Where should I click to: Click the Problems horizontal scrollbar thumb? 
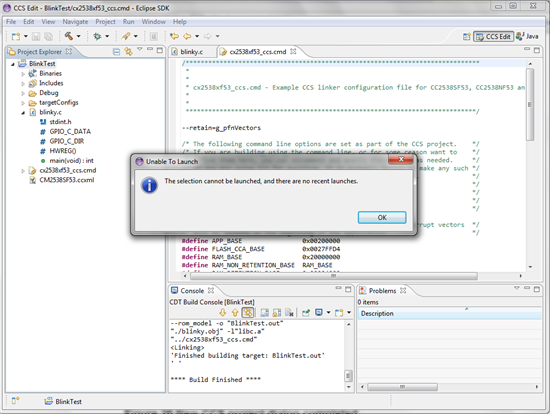coord(402,387)
